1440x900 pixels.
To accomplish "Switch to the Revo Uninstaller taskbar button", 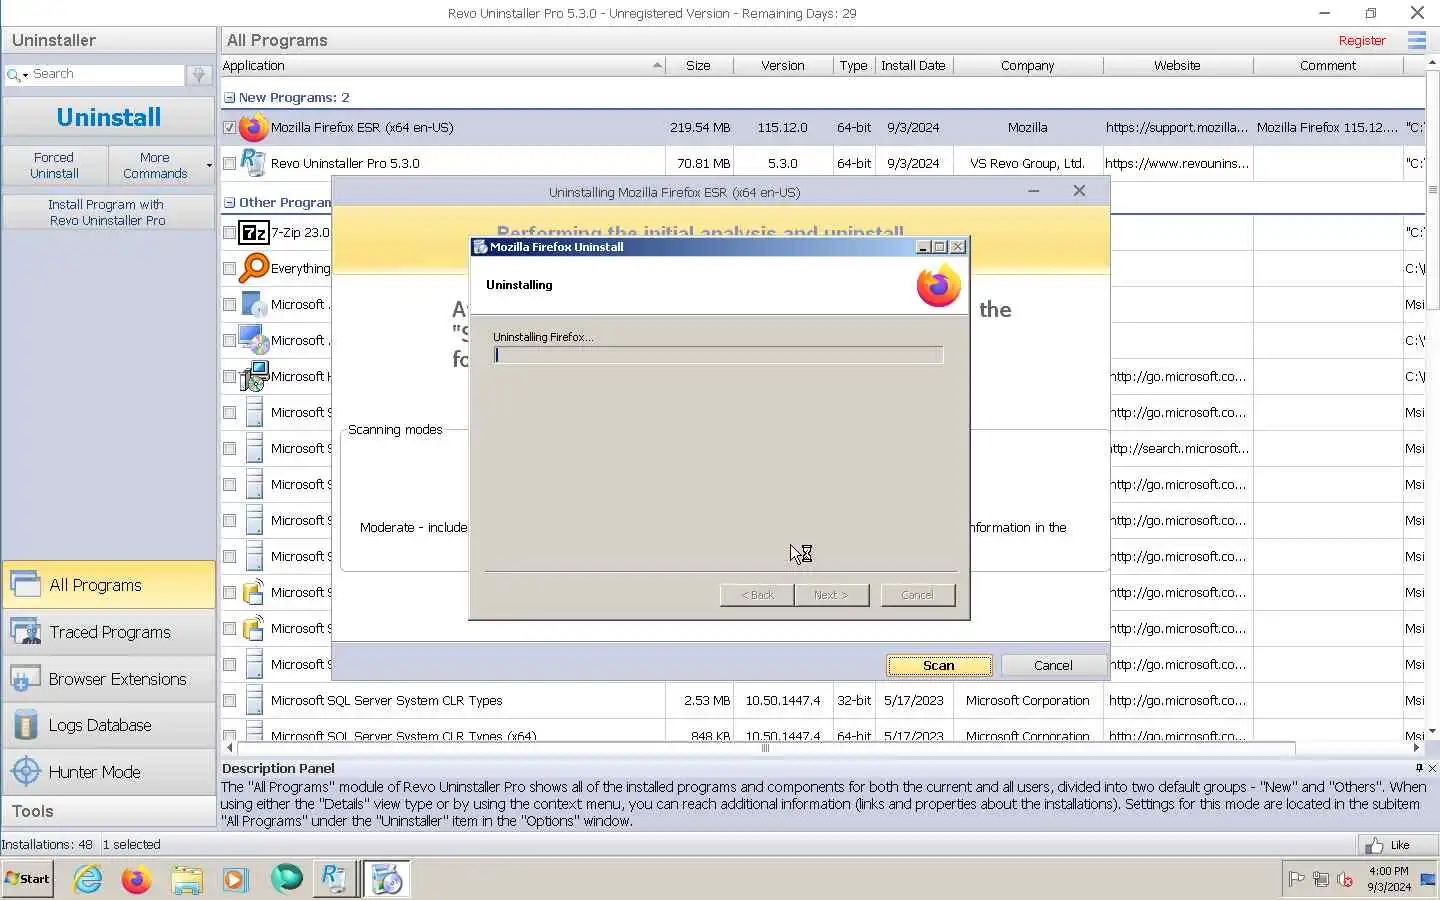I will [x=333, y=879].
